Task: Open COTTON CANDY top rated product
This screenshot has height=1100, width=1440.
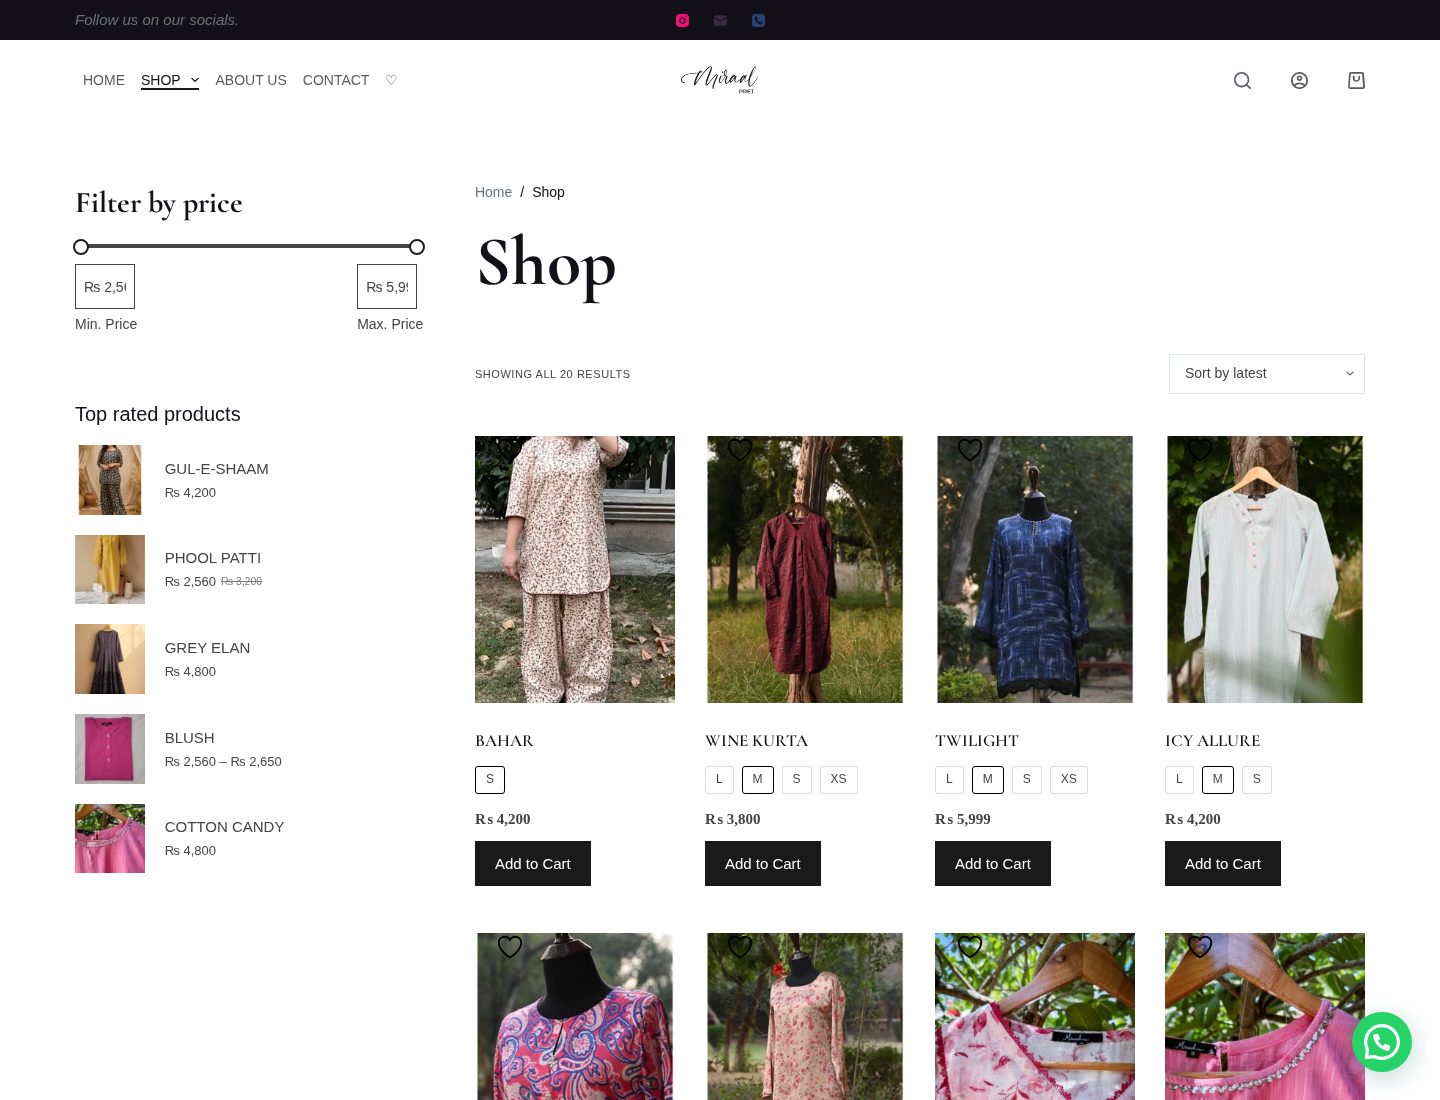Action: [x=225, y=827]
